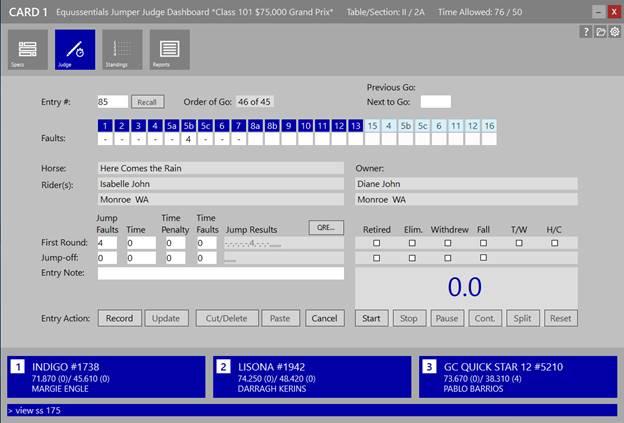Click First Round Time Penalty field
This screenshot has height=423, width=624.
(x=176, y=243)
